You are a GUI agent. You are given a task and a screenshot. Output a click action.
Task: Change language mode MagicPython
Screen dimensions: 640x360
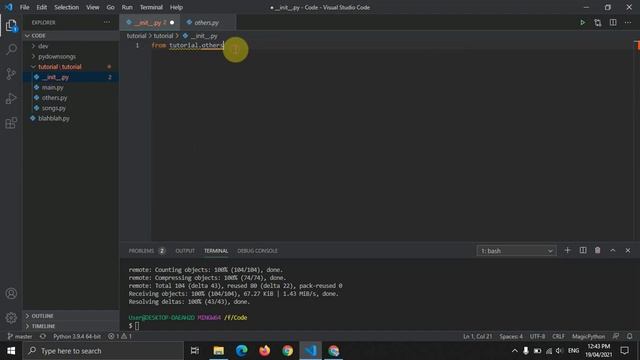[x=588, y=336]
